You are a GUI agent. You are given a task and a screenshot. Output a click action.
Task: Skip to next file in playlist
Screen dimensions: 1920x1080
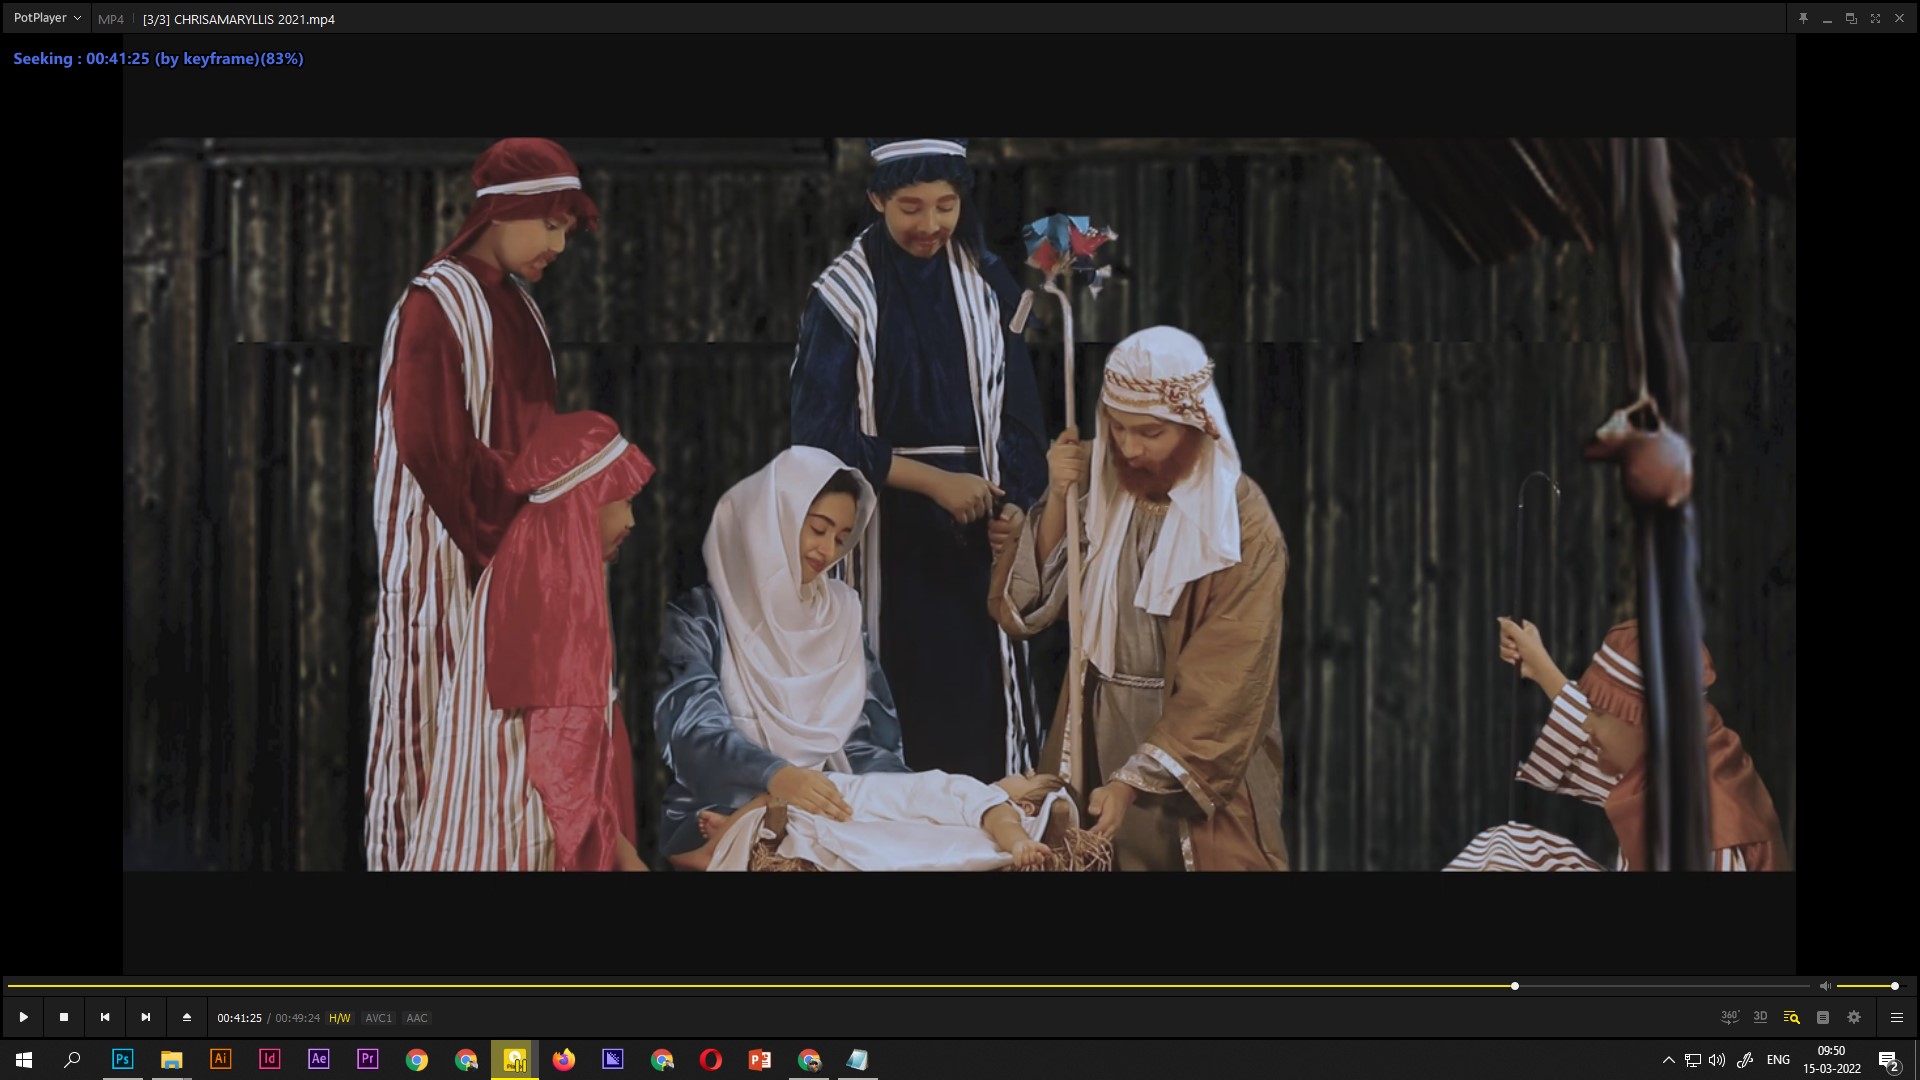(146, 1017)
